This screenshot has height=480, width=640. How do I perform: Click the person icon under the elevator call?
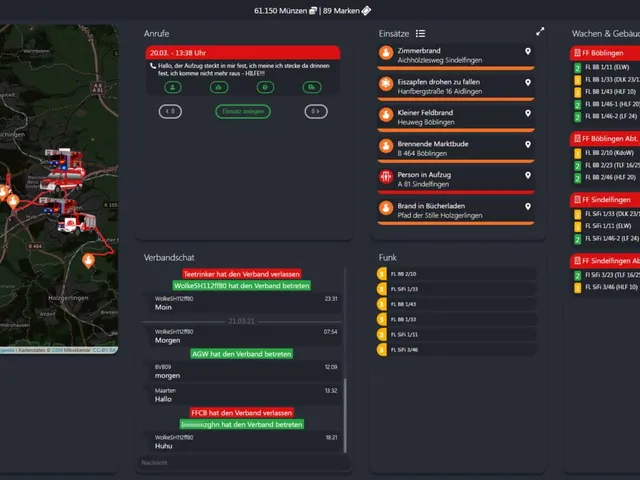point(173,87)
